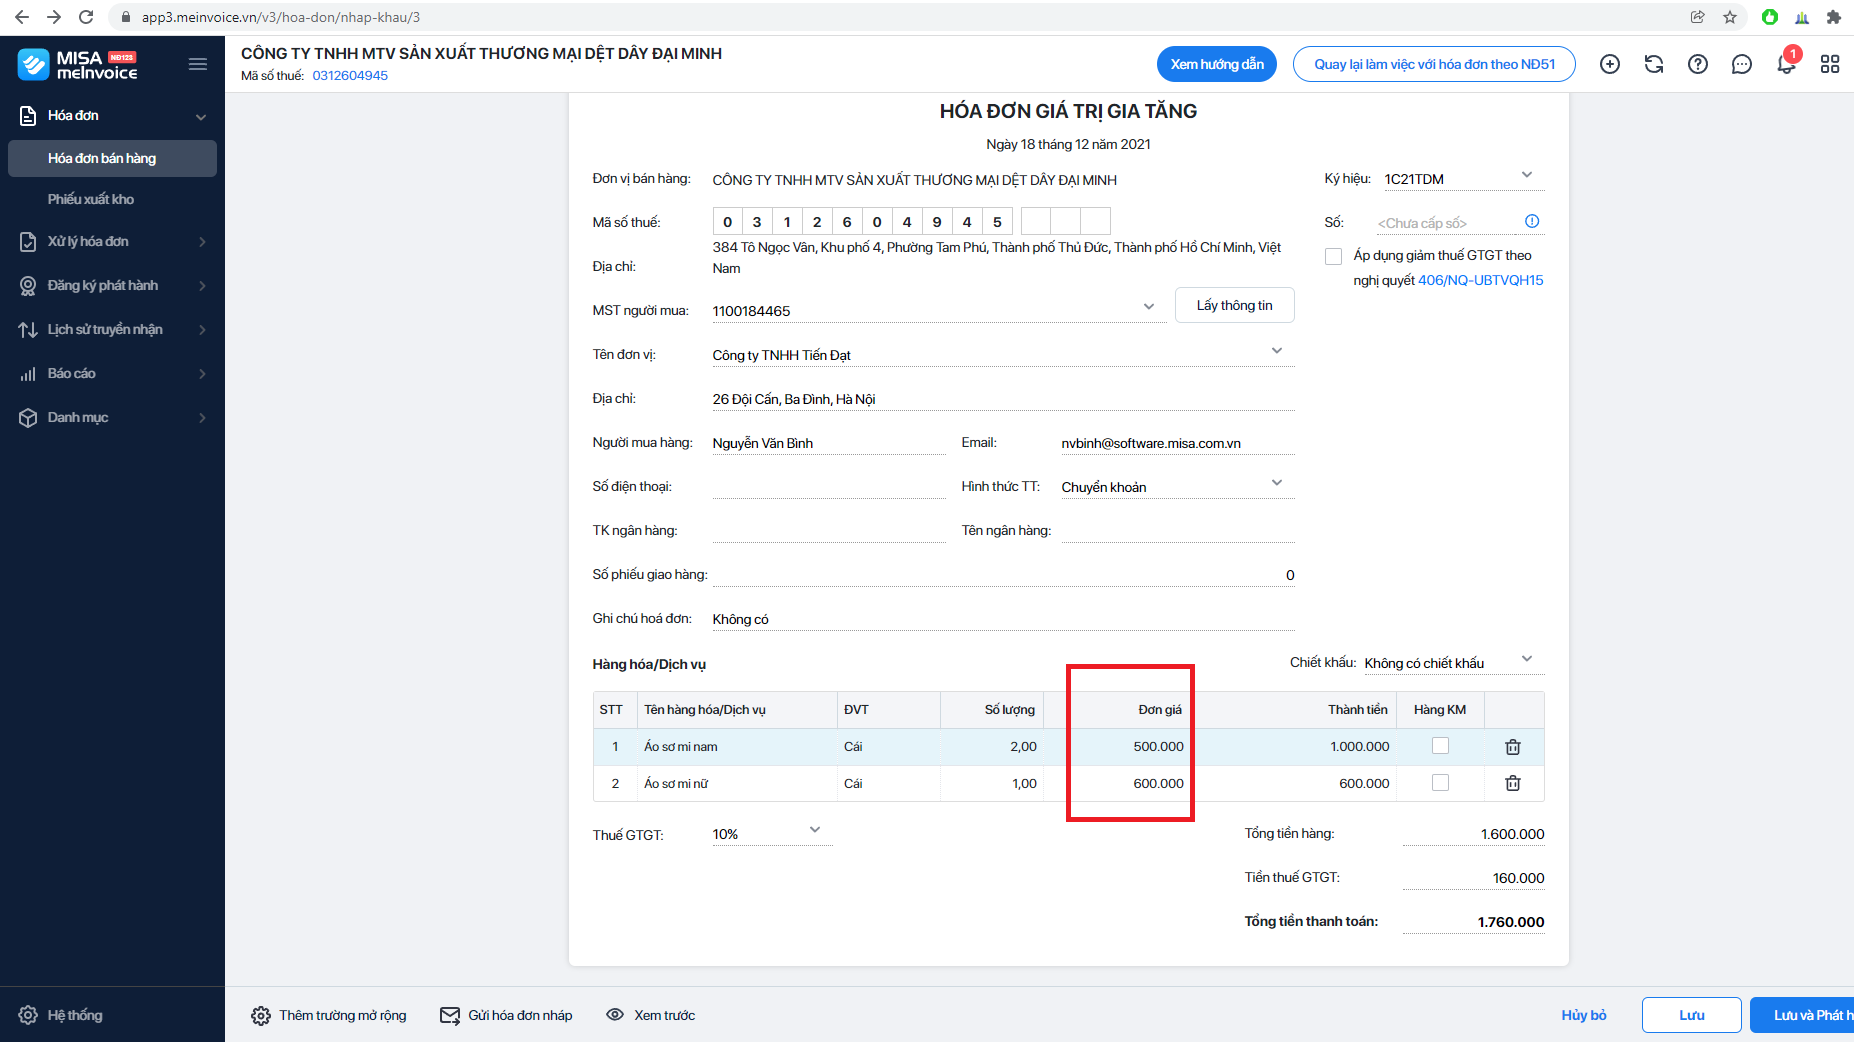Open the chat support bubble icon
Image resolution: width=1854 pixels, height=1042 pixels.
pos(1742,64)
